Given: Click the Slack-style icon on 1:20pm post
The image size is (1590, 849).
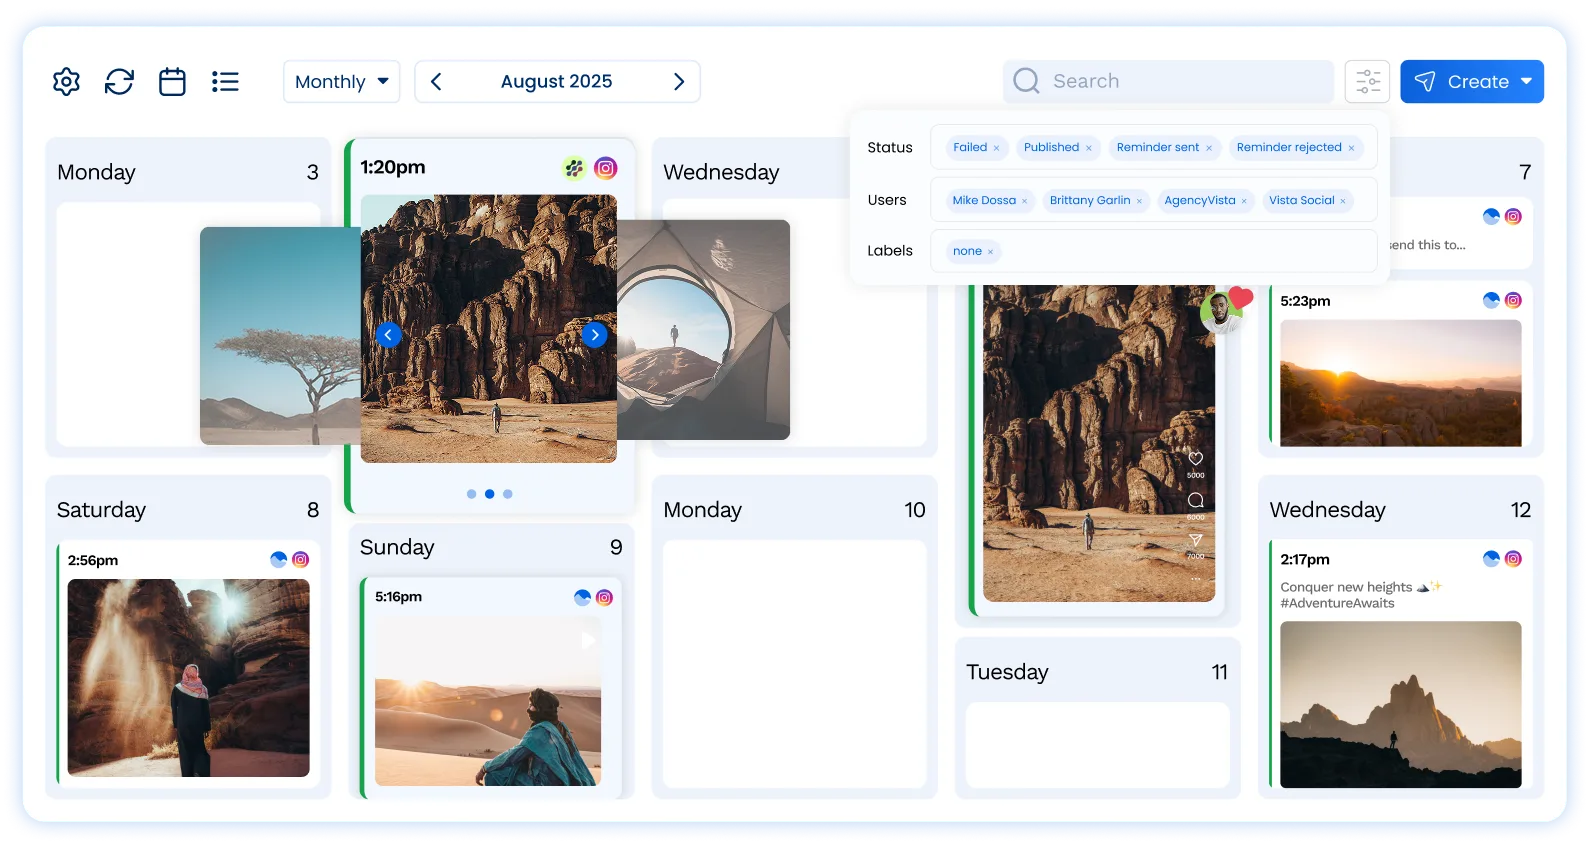Looking at the screenshot, I should (x=574, y=168).
